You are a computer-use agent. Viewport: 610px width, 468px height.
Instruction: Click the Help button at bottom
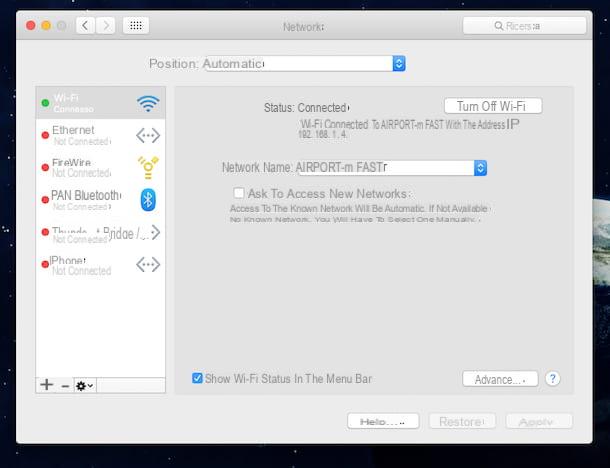point(383,421)
